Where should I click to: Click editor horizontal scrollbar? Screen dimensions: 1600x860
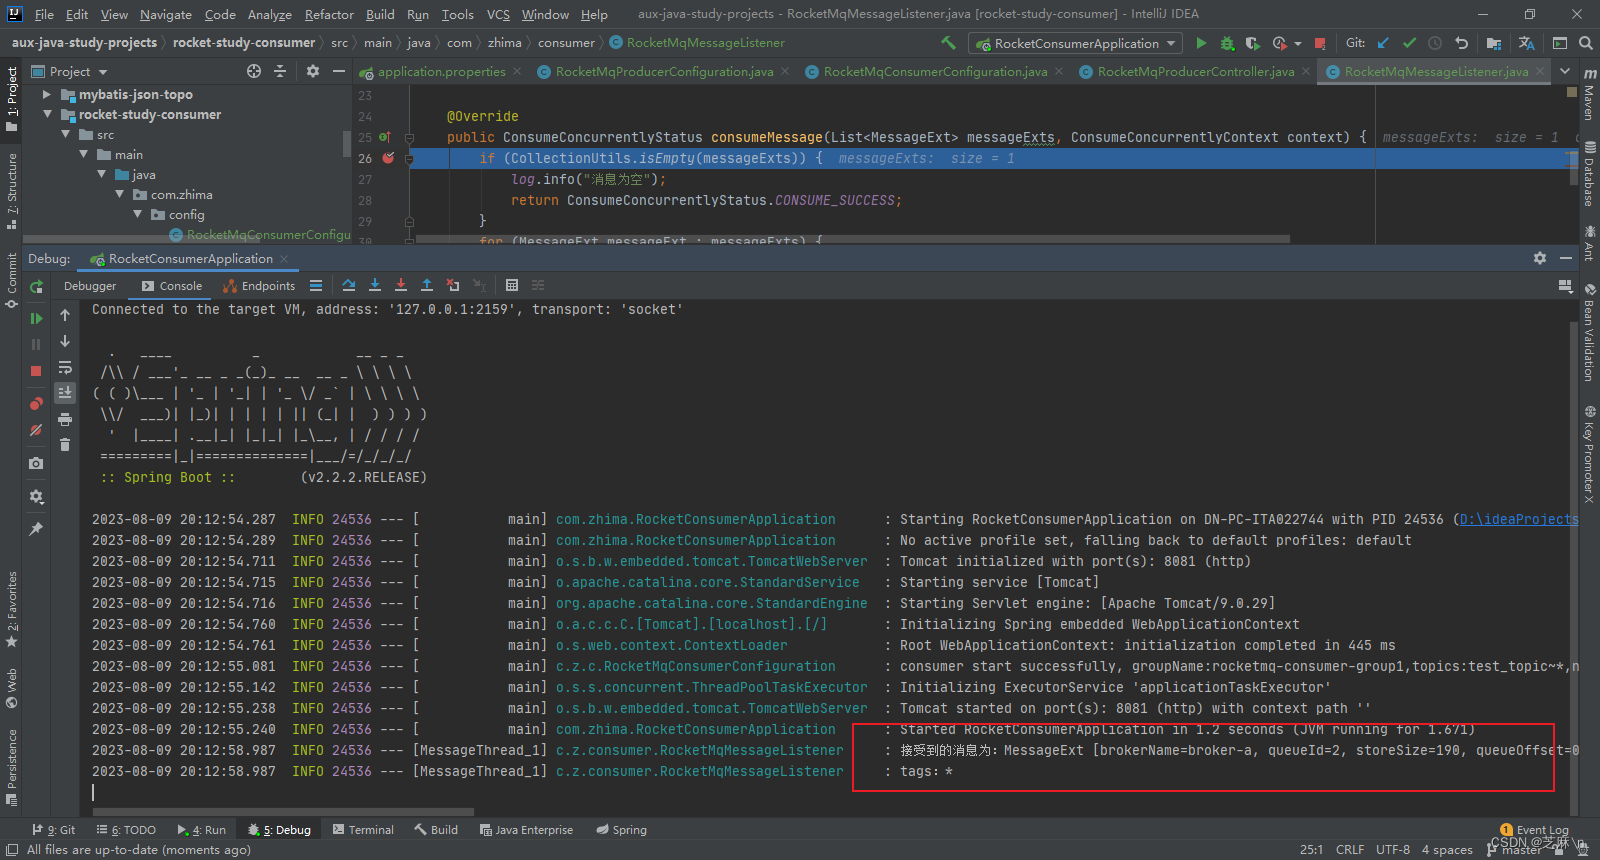click(x=852, y=239)
